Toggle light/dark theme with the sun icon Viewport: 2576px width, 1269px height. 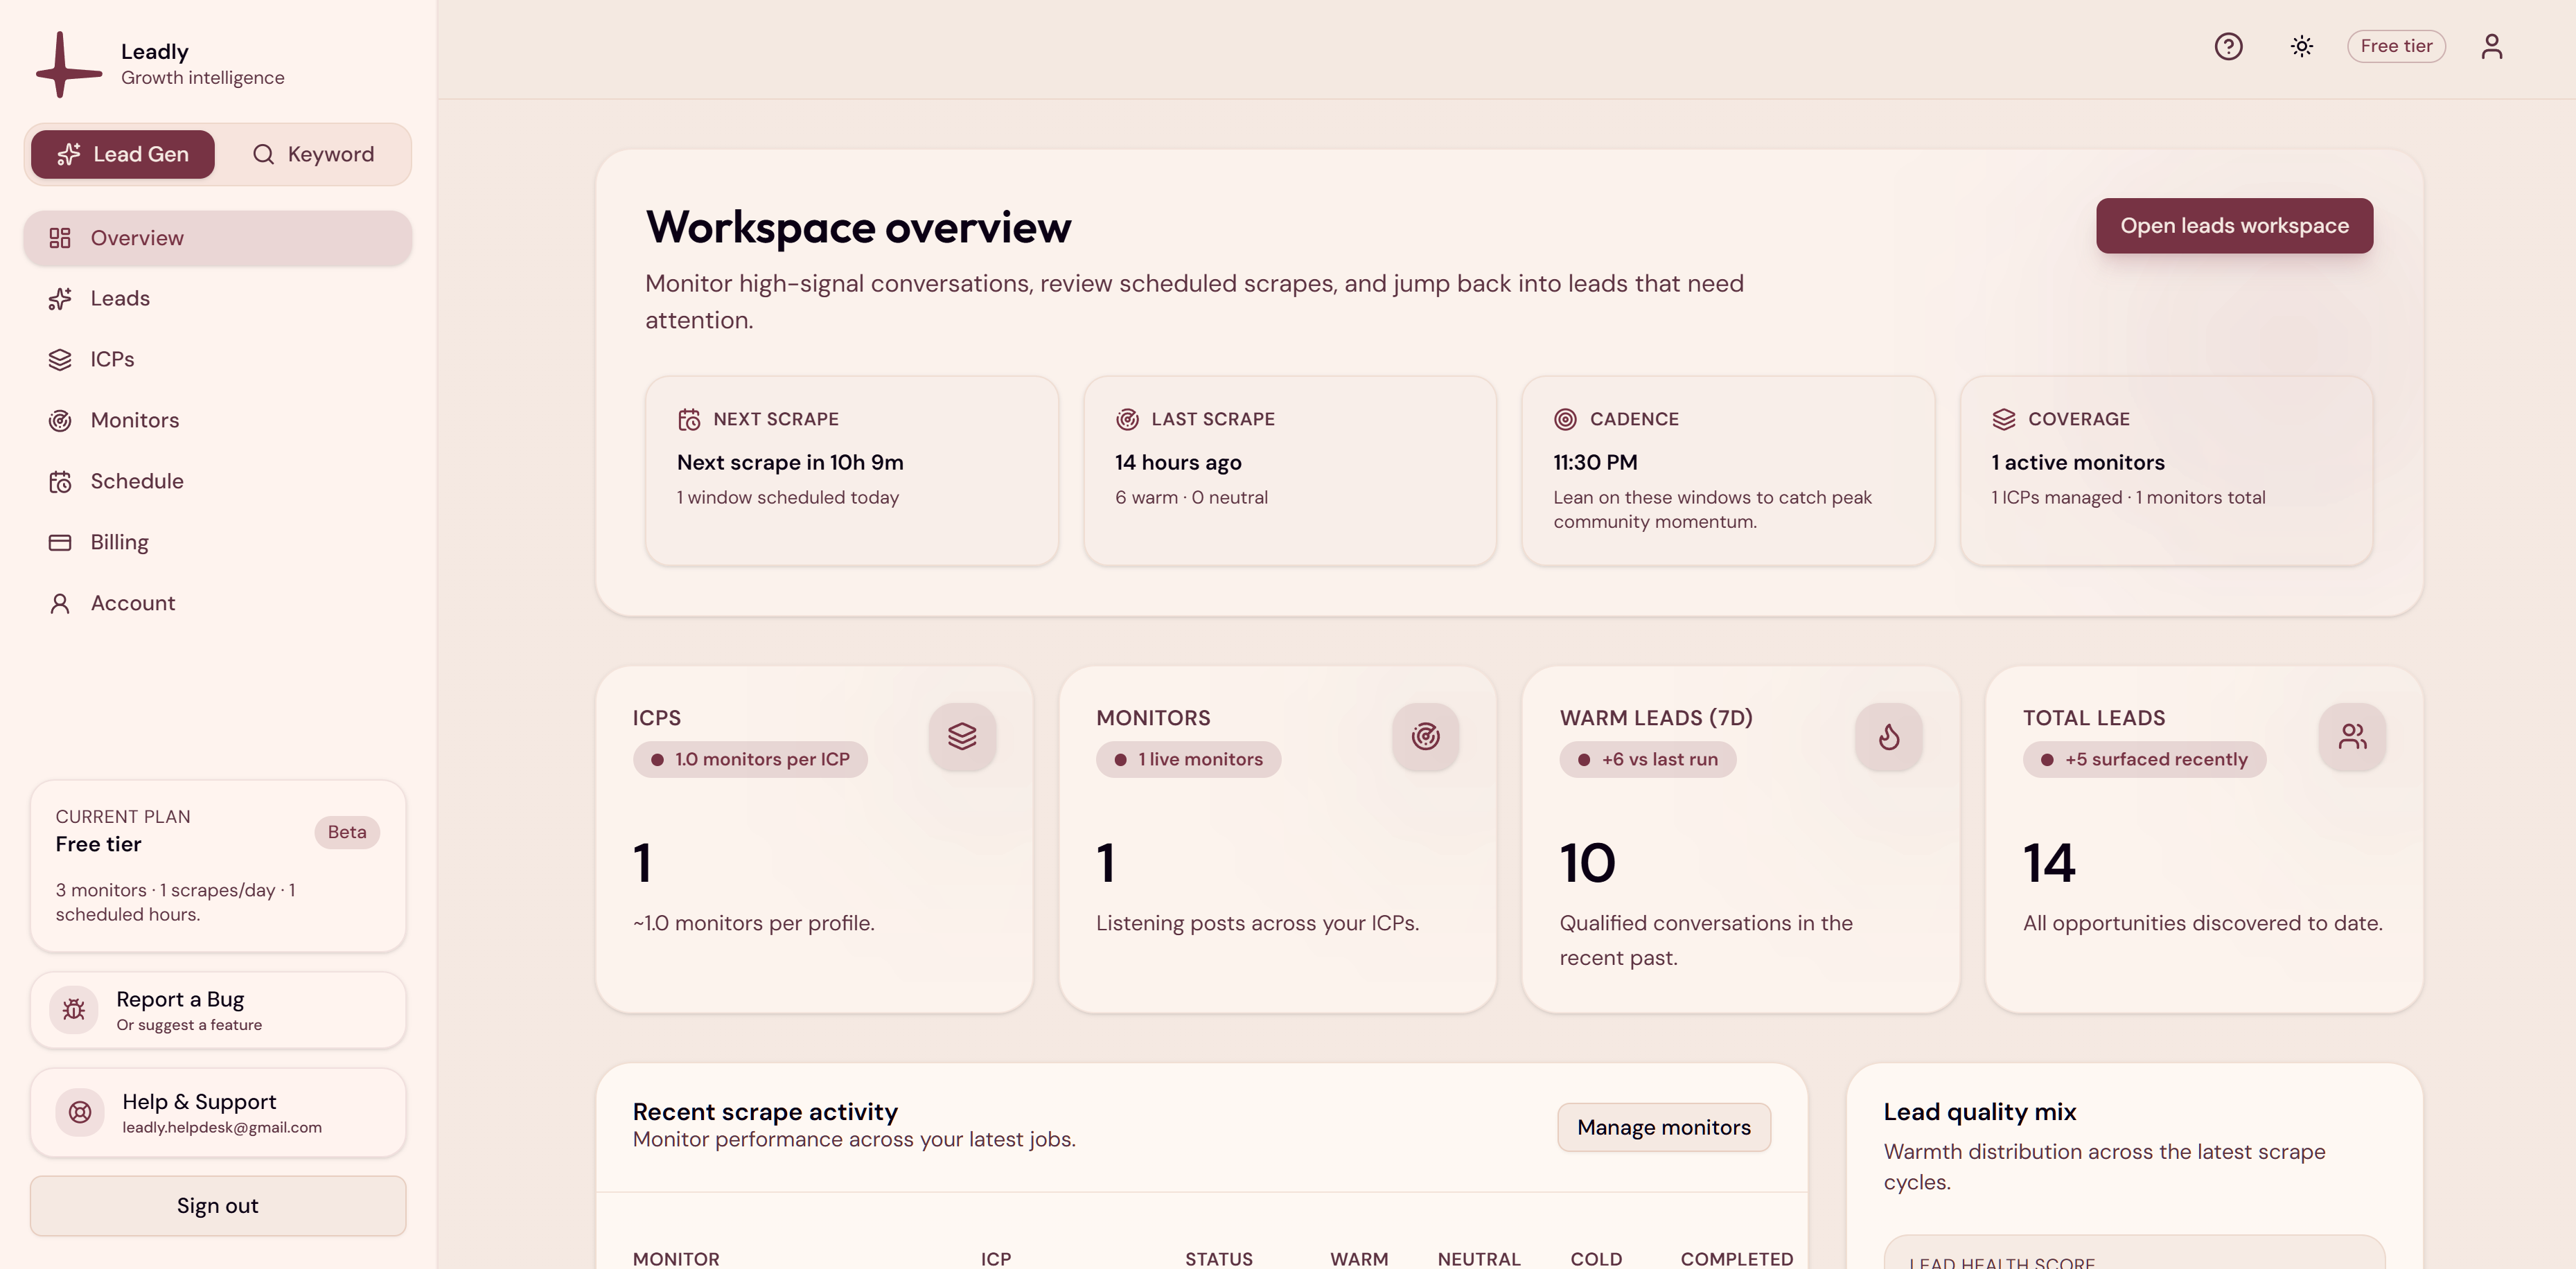pos(2301,46)
